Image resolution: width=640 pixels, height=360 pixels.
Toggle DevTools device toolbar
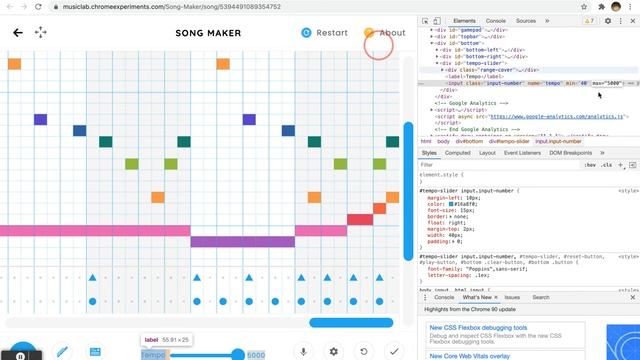point(437,21)
